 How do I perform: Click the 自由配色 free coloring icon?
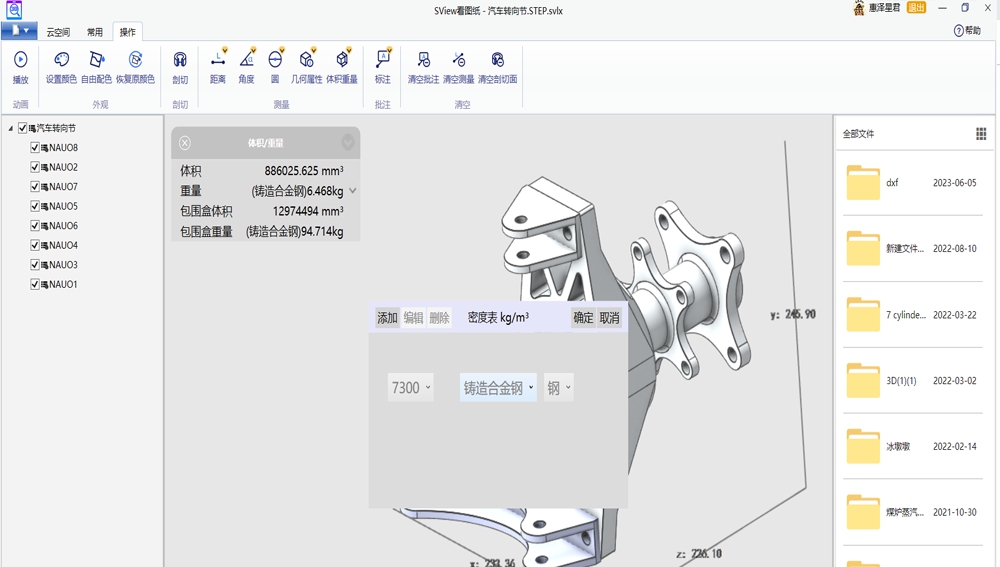[96, 61]
